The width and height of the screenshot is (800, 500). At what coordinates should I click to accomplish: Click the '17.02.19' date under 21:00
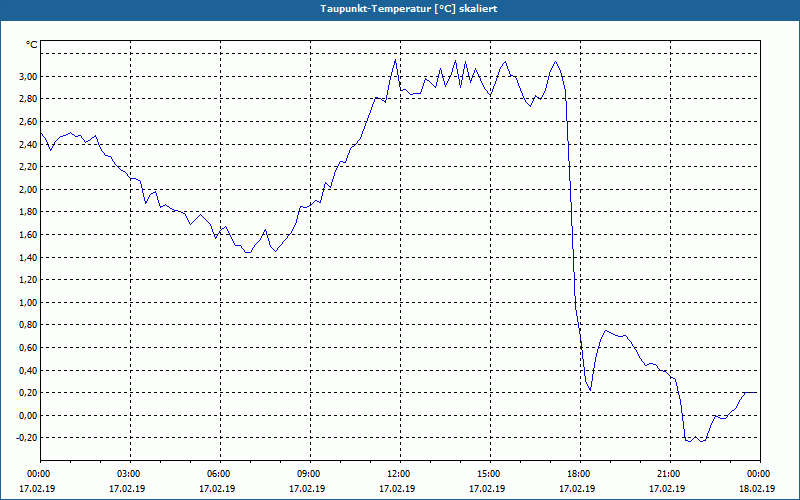pyautogui.click(x=667, y=489)
